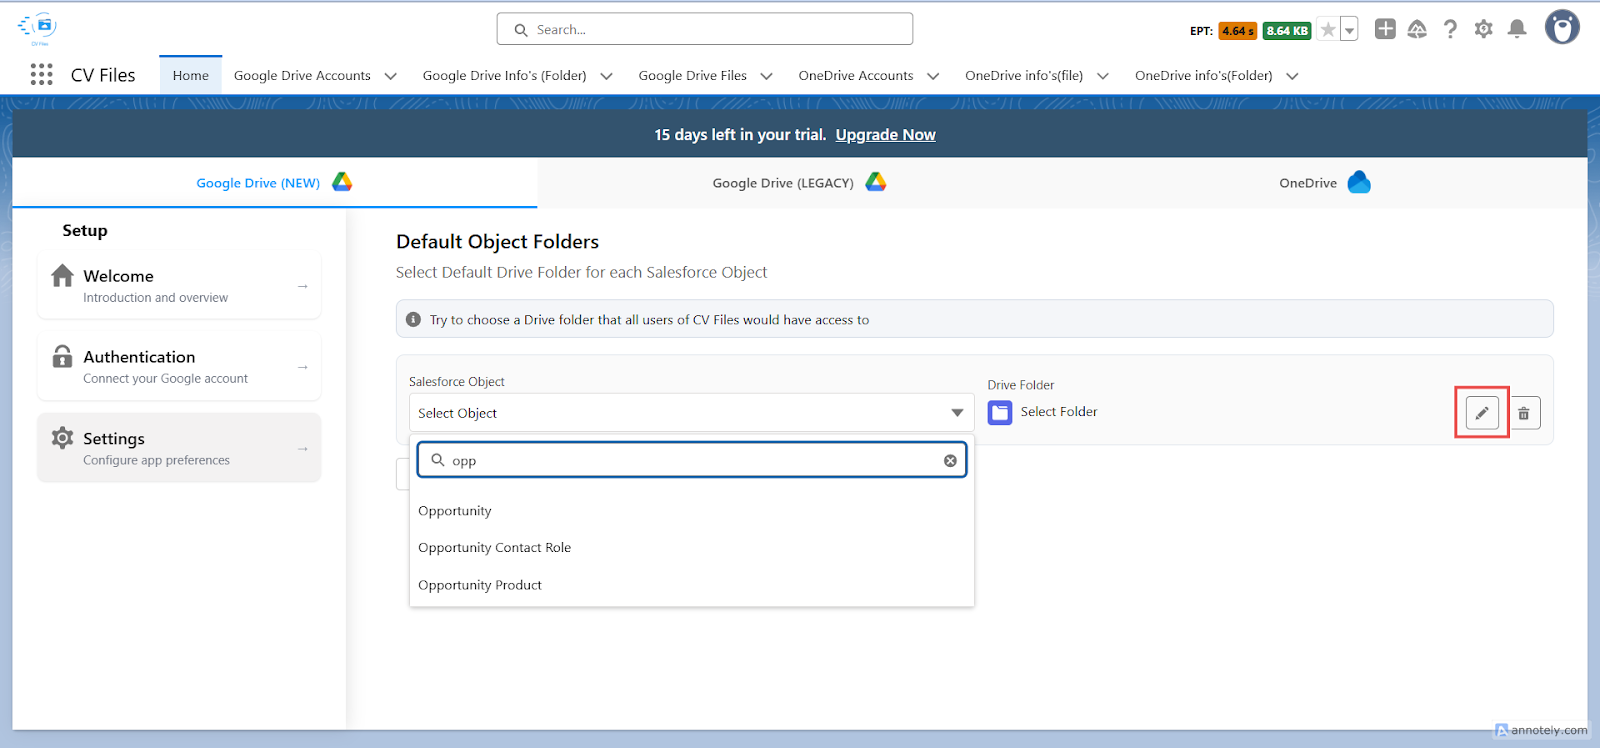Open the Authentication setup step
The height and width of the screenshot is (748, 1600).
179,366
